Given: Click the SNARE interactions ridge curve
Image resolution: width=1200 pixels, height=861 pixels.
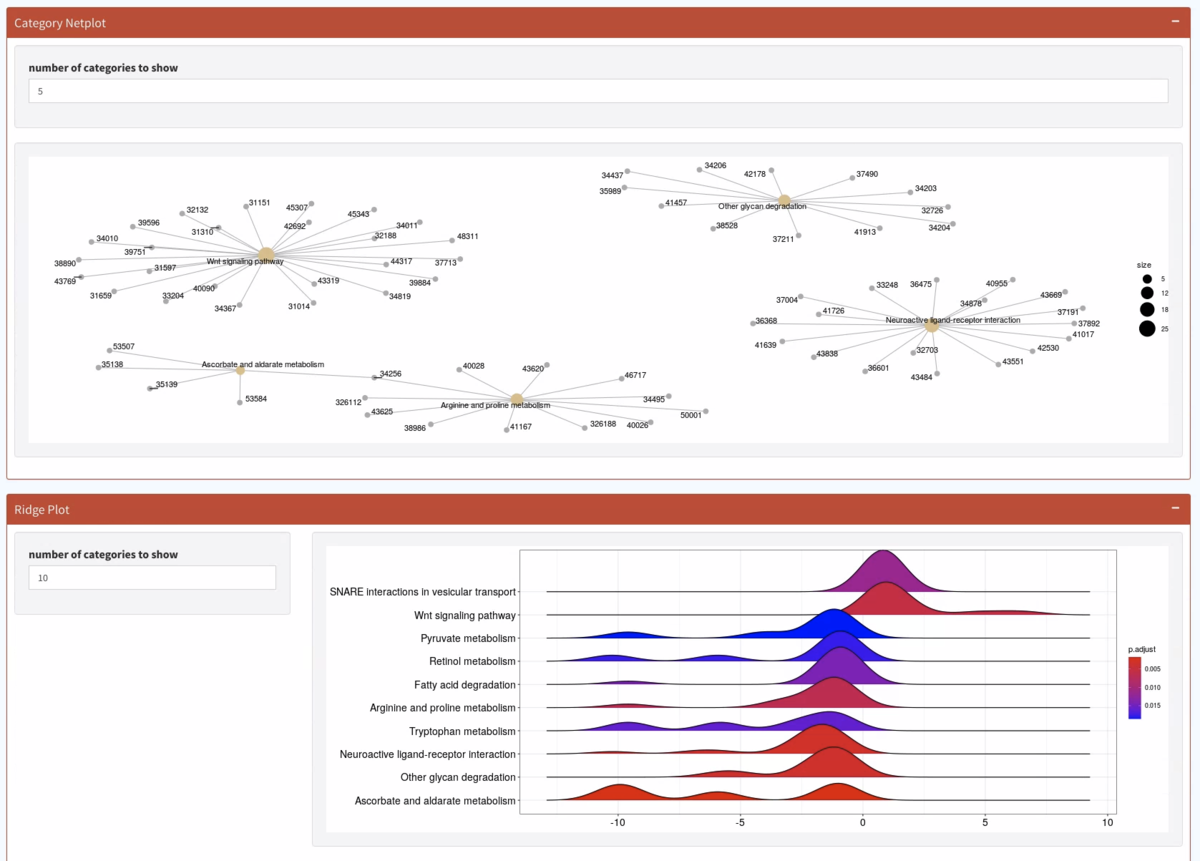Looking at the screenshot, I should pyautogui.click(x=882, y=572).
